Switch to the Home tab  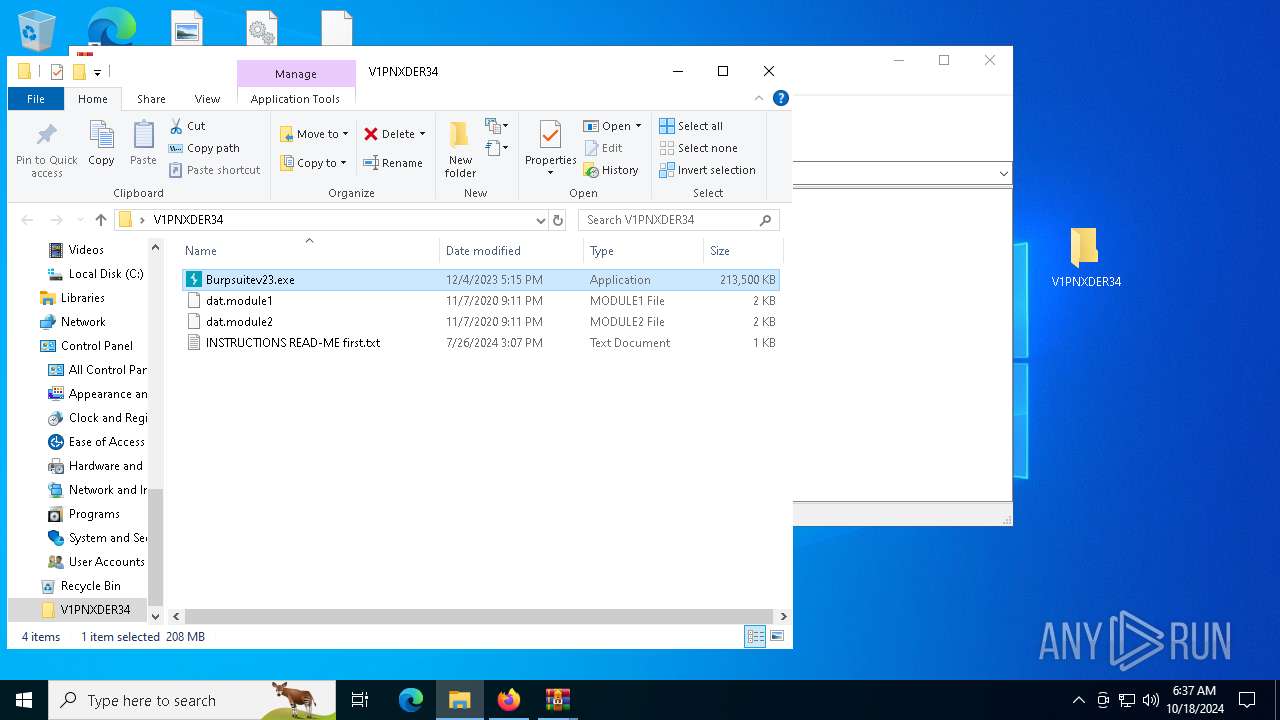[x=93, y=99]
